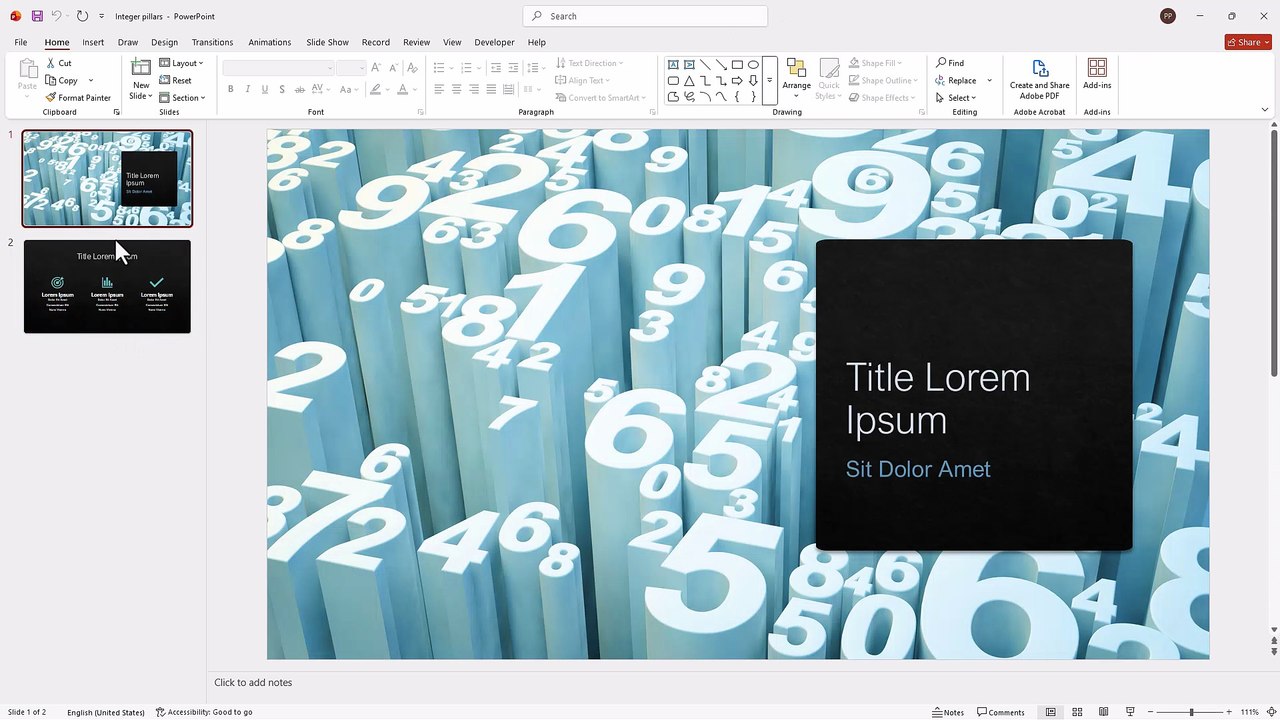
Task: Toggle Normal view button
Action: [1050, 712]
